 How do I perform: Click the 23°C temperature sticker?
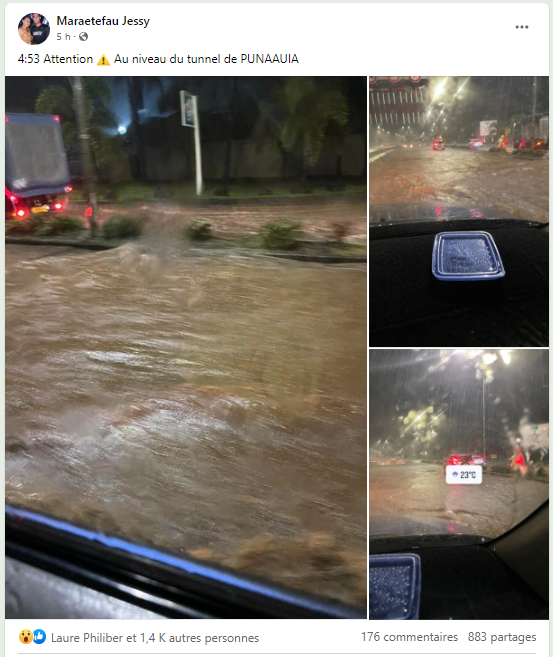464,475
